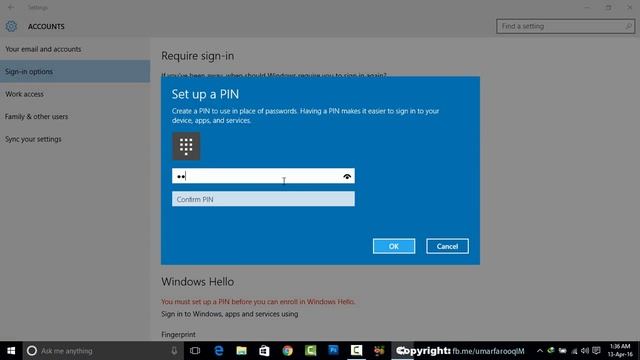
Task: Reveal the typed PIN with the eye icon
Action: pyautogui.click(x=347, y=176)
